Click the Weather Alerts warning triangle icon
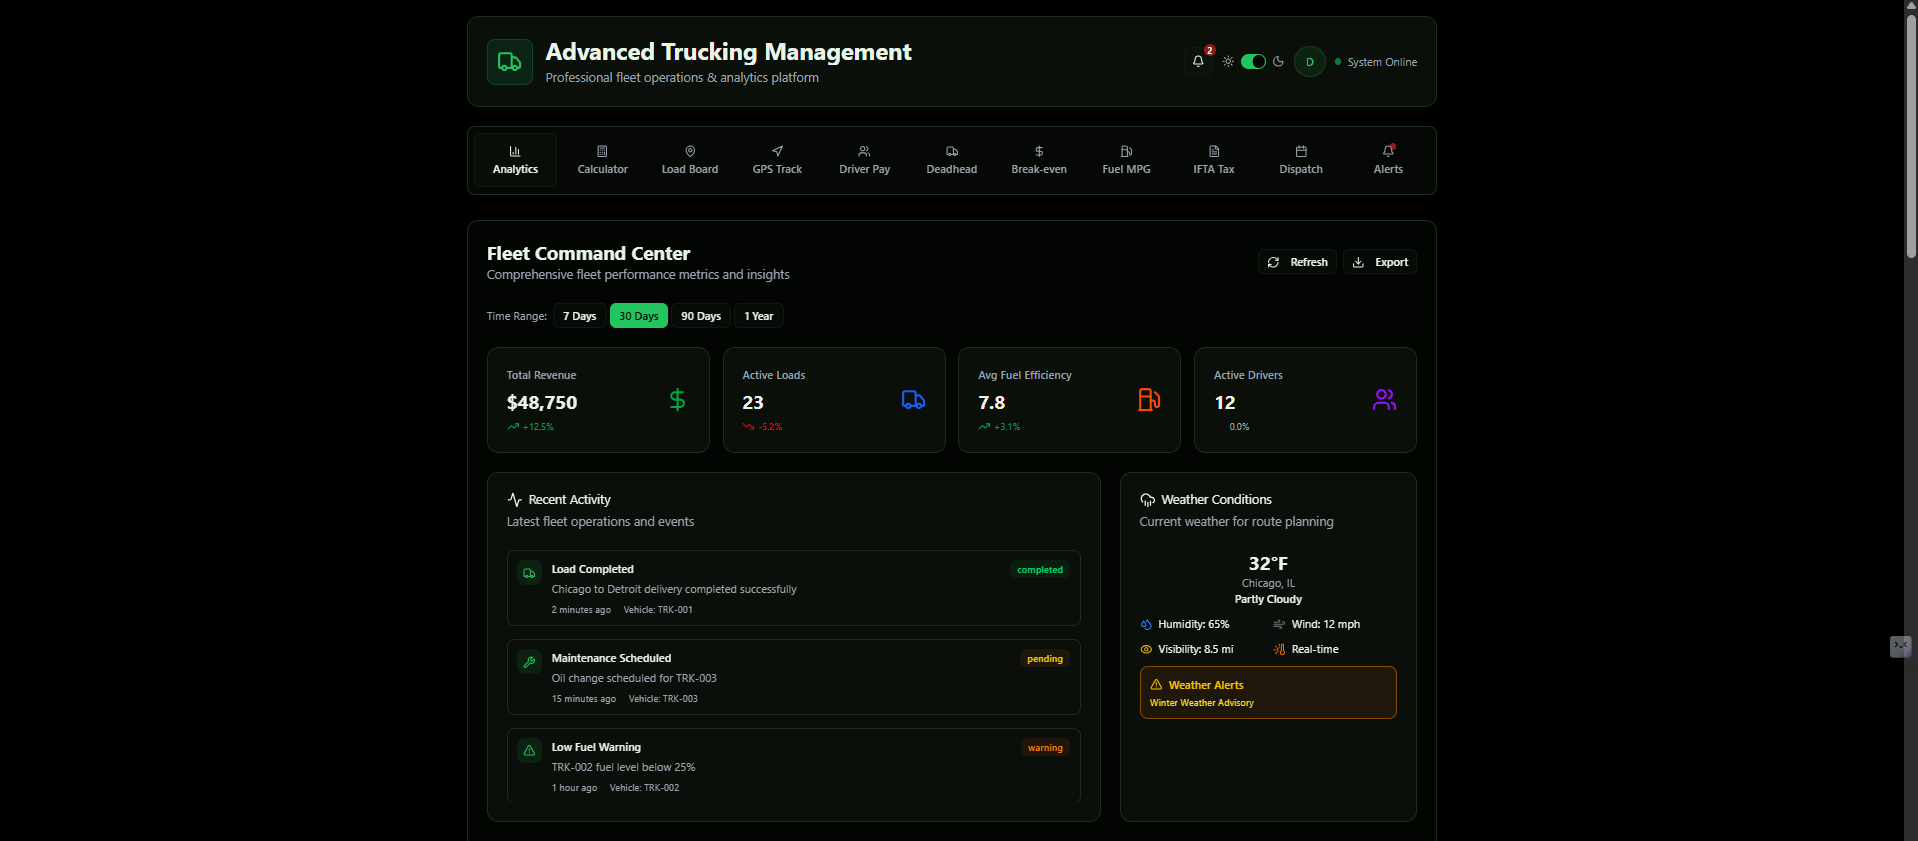Image resolution: width=1918 pixels, height=841 pixels. click(1156, 685)
